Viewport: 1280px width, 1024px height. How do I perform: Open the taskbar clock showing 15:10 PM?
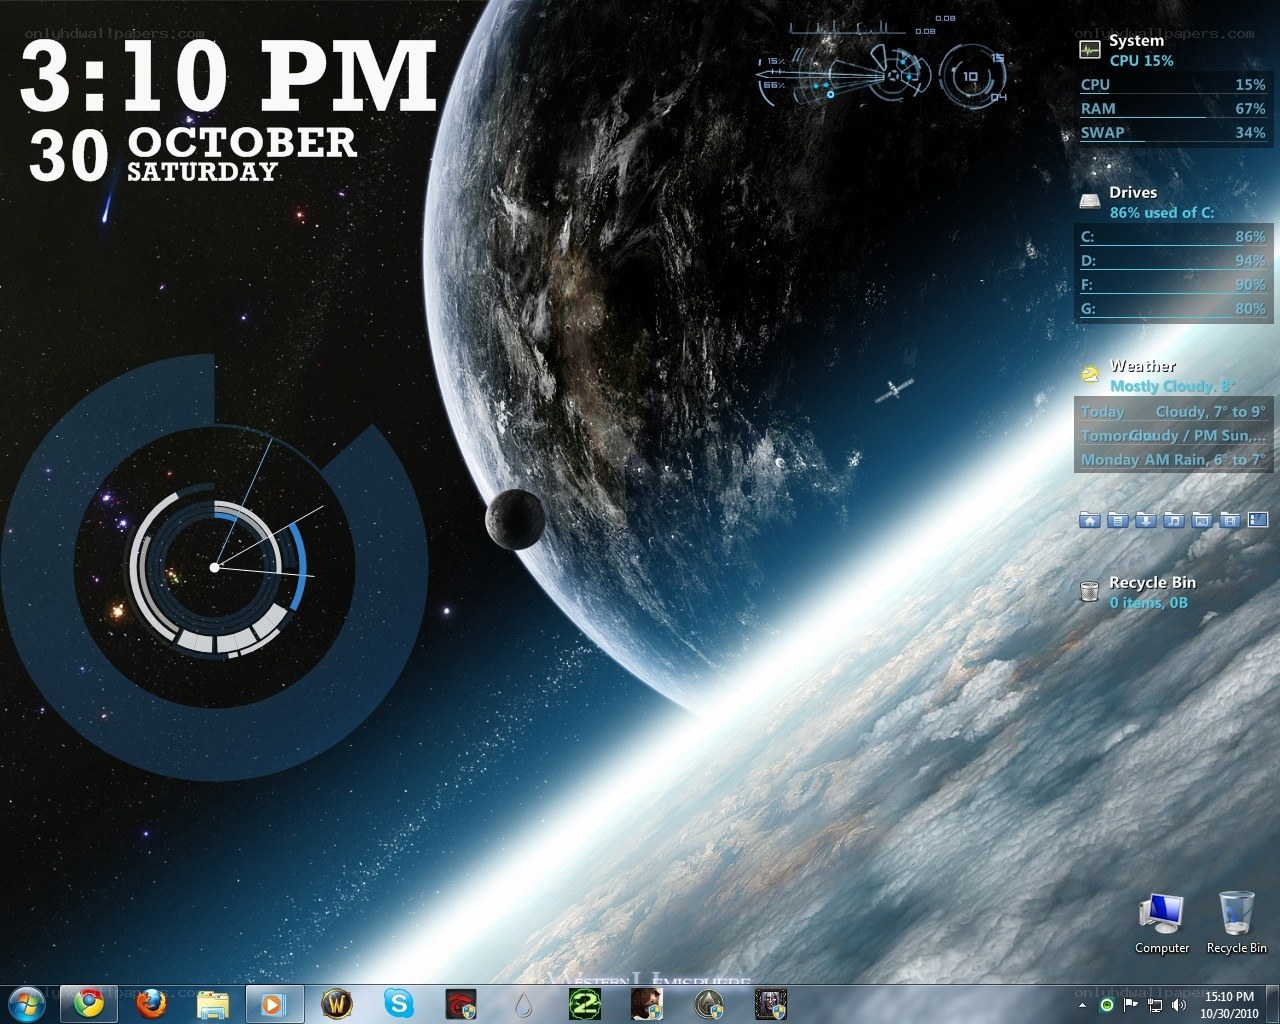[x=1229, y=1004]
